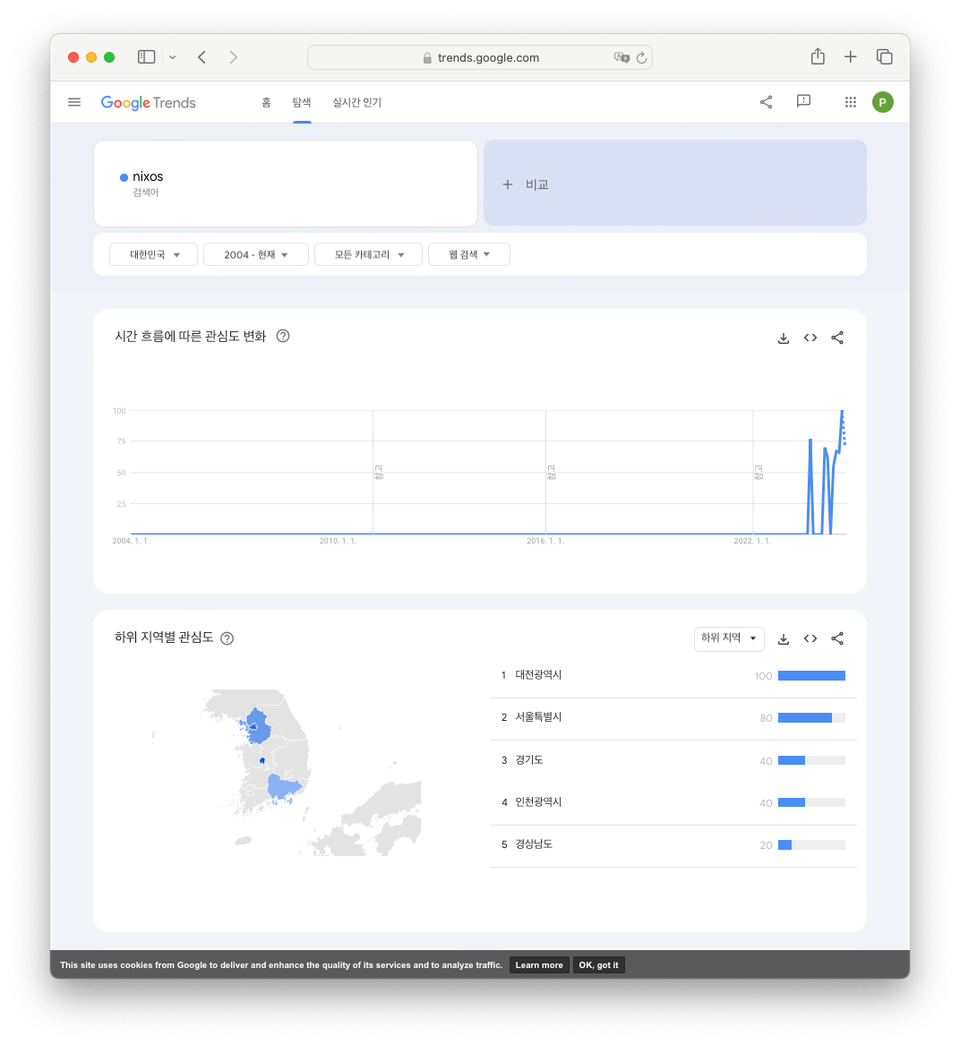Image resolution: width=960 pixels, height=1045 pixels.
Task: Click the translate icon in the address bar
Action: coord(621,57)
